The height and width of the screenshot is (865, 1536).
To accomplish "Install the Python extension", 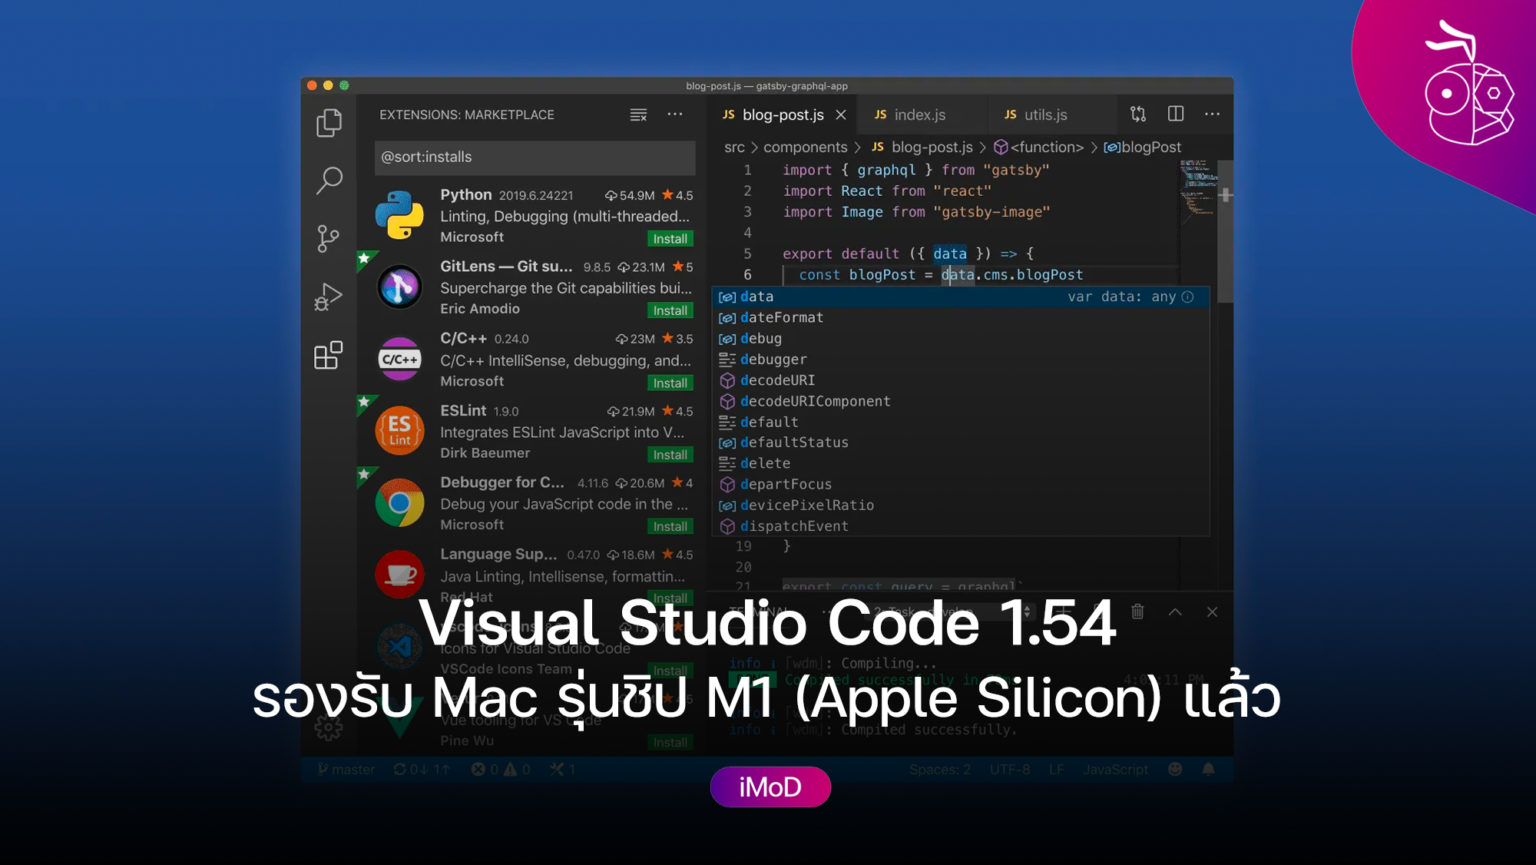I will 670,238.
